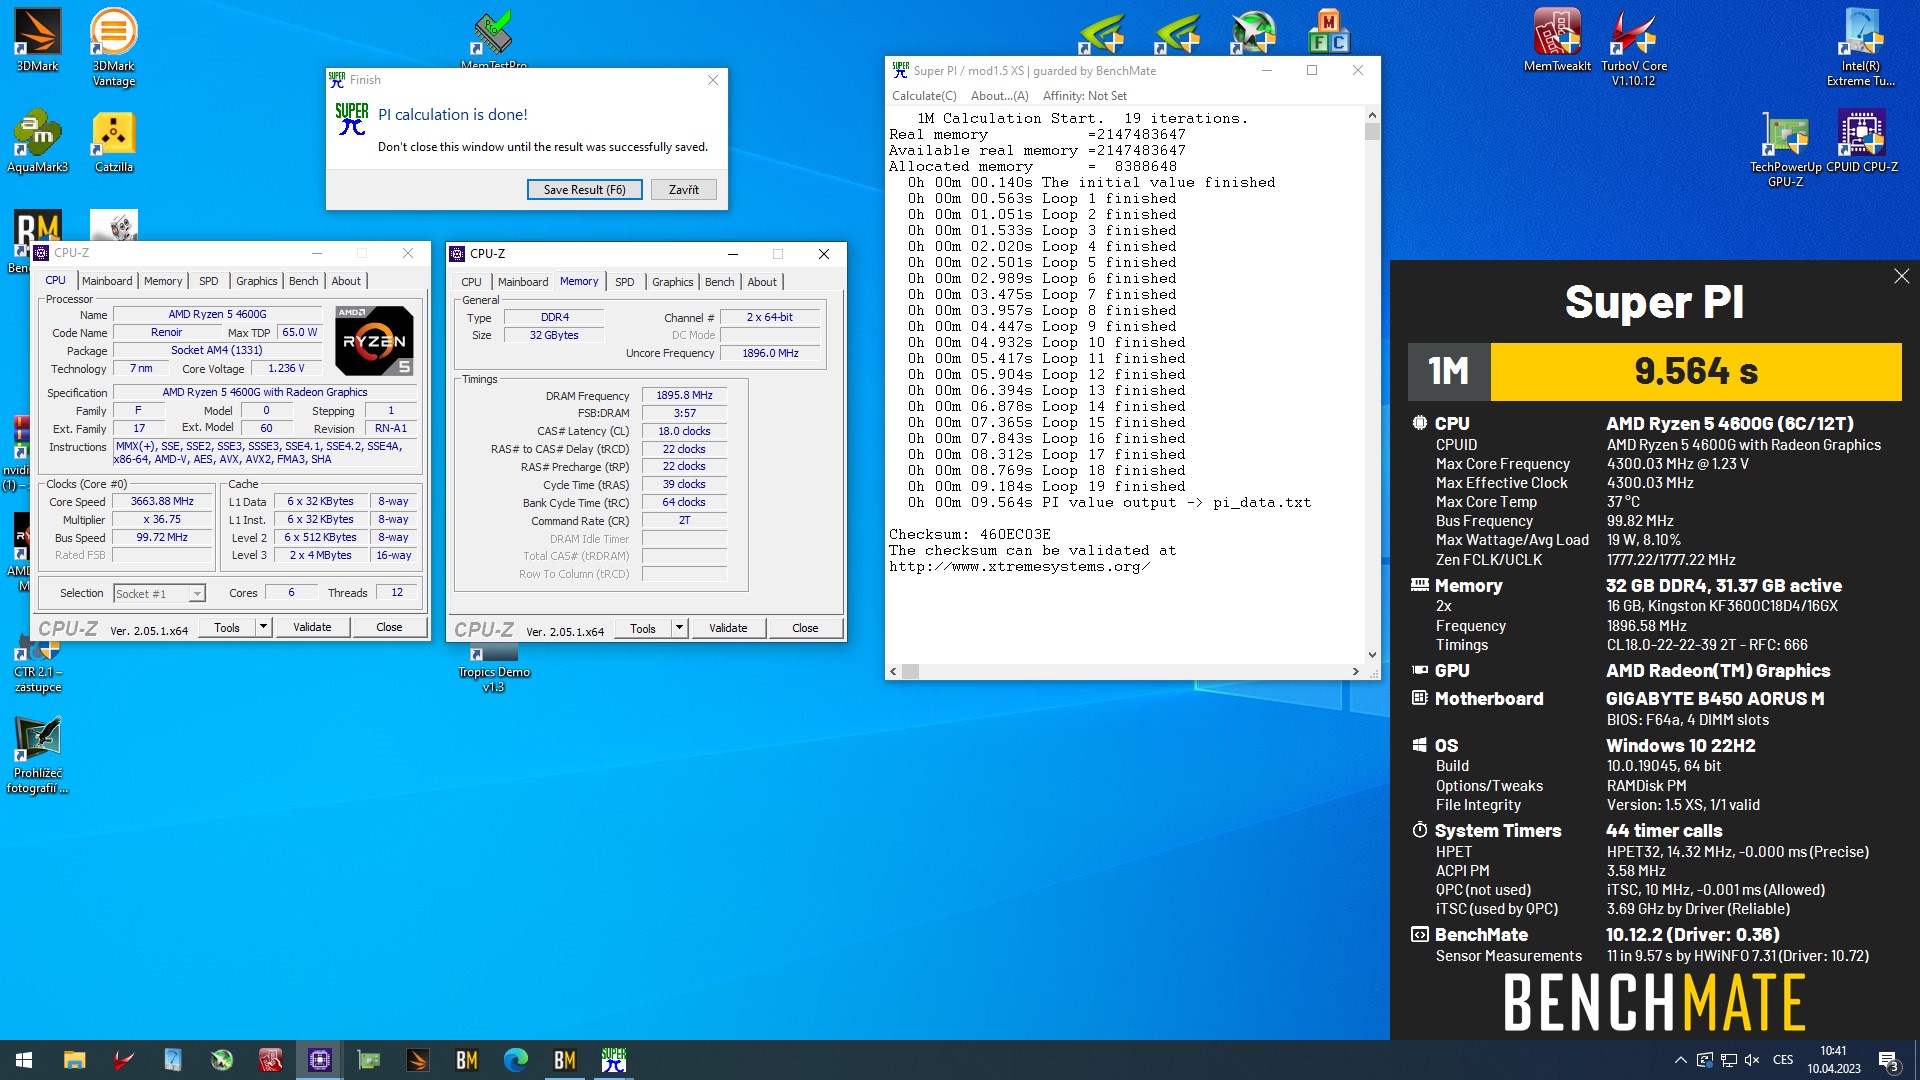
Task: Close the BenchMate Super PI result overlay
Action: pos(1901,276)
